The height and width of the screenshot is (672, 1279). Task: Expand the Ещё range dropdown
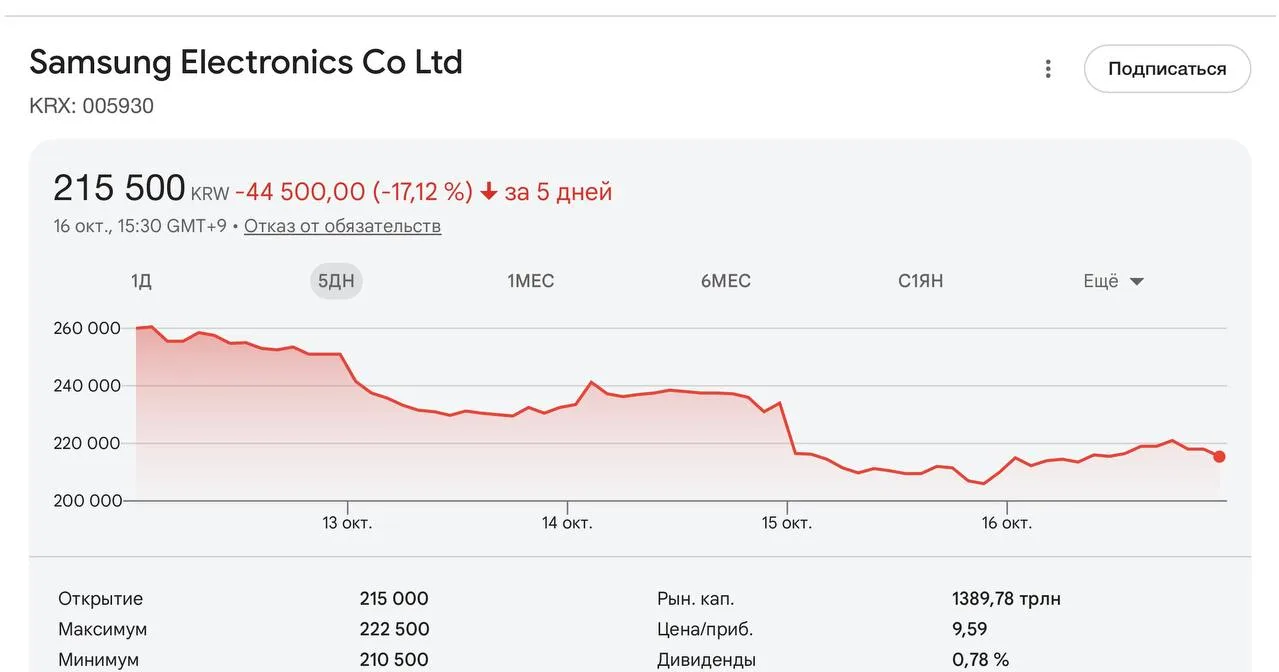pos(1113,281)
